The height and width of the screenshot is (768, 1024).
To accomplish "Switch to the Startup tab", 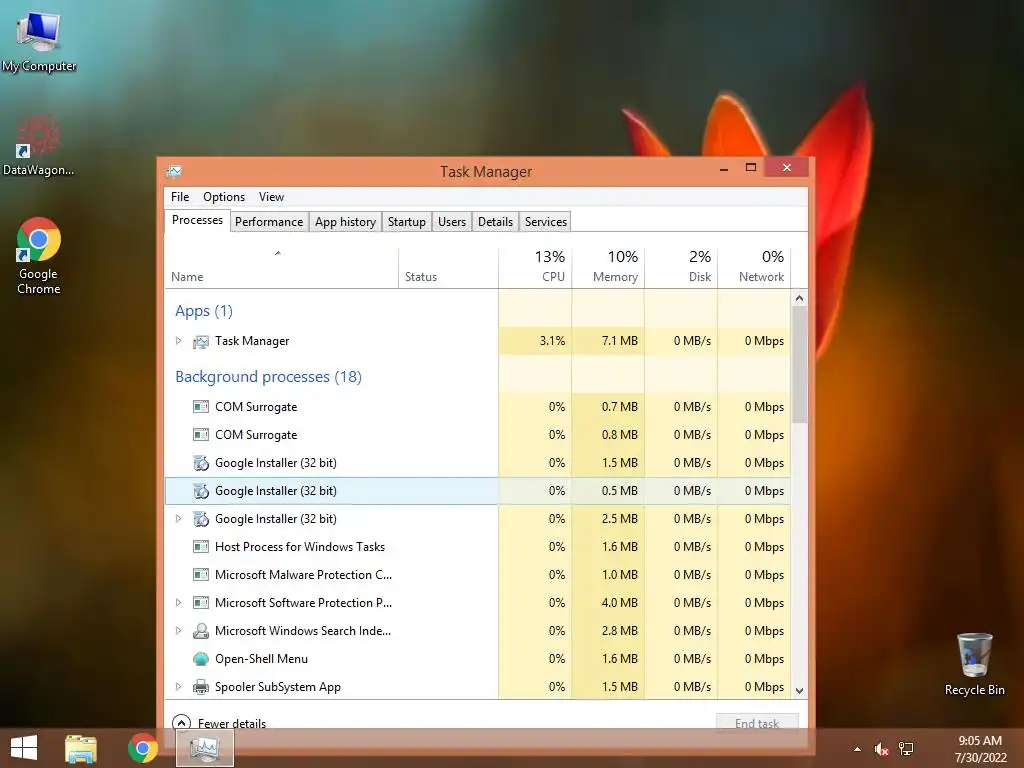I will [x=407, y=222].
